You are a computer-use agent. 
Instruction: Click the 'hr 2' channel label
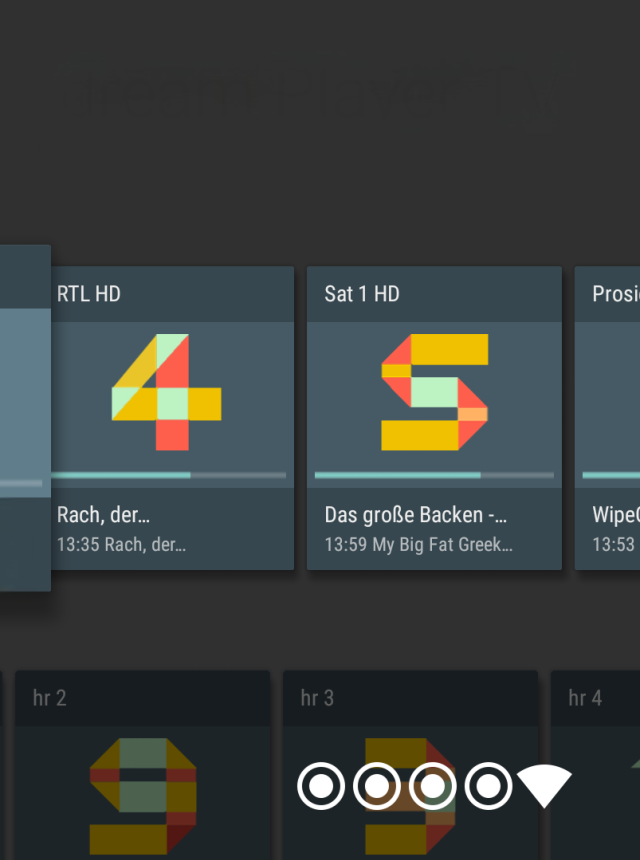pos(49,698)
